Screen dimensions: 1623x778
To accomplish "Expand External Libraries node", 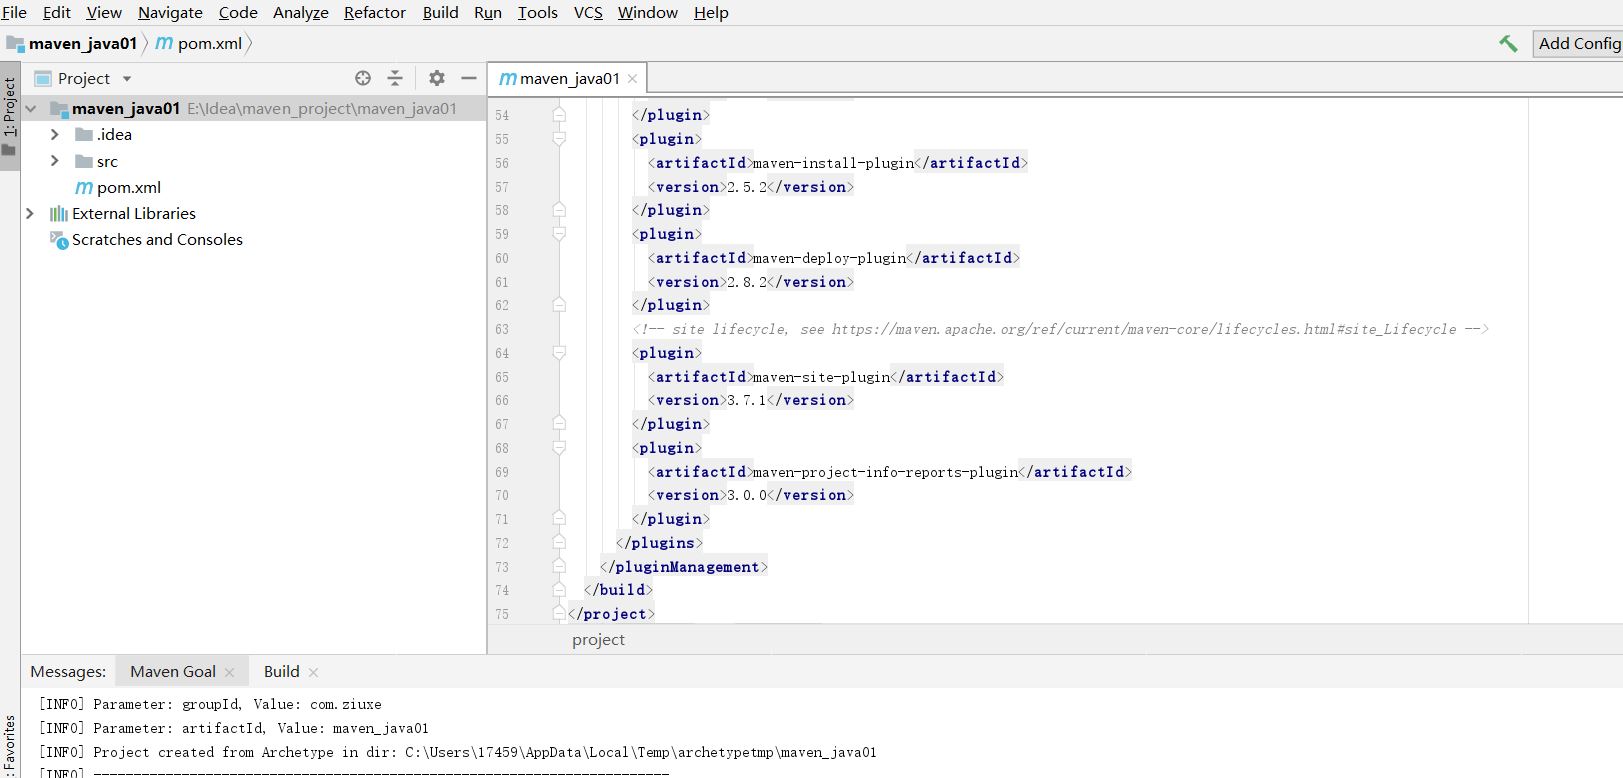I will 30,213.
